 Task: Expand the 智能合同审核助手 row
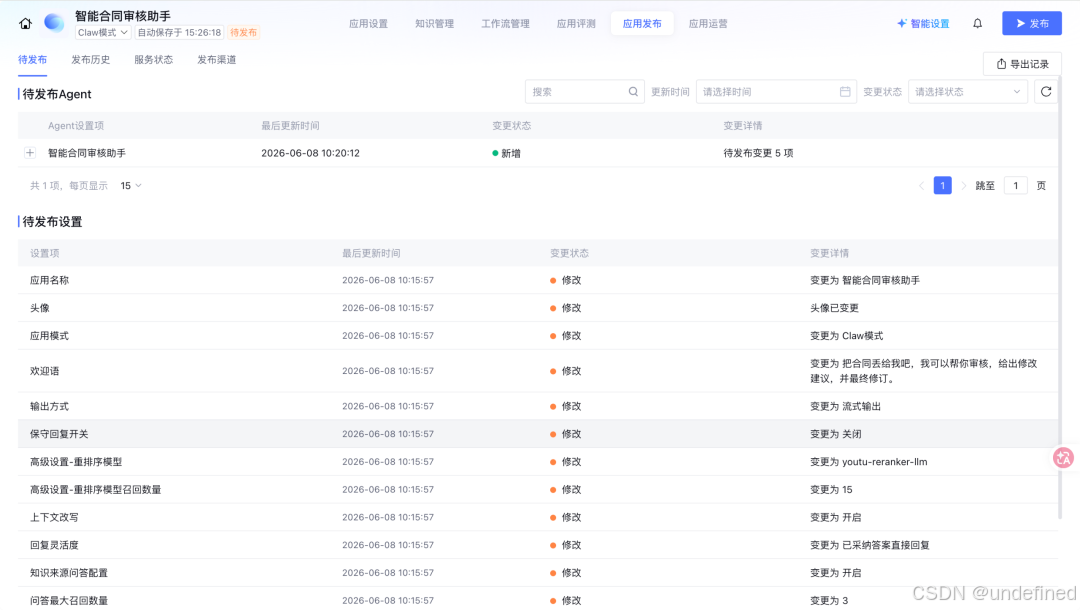pos(30,153)
